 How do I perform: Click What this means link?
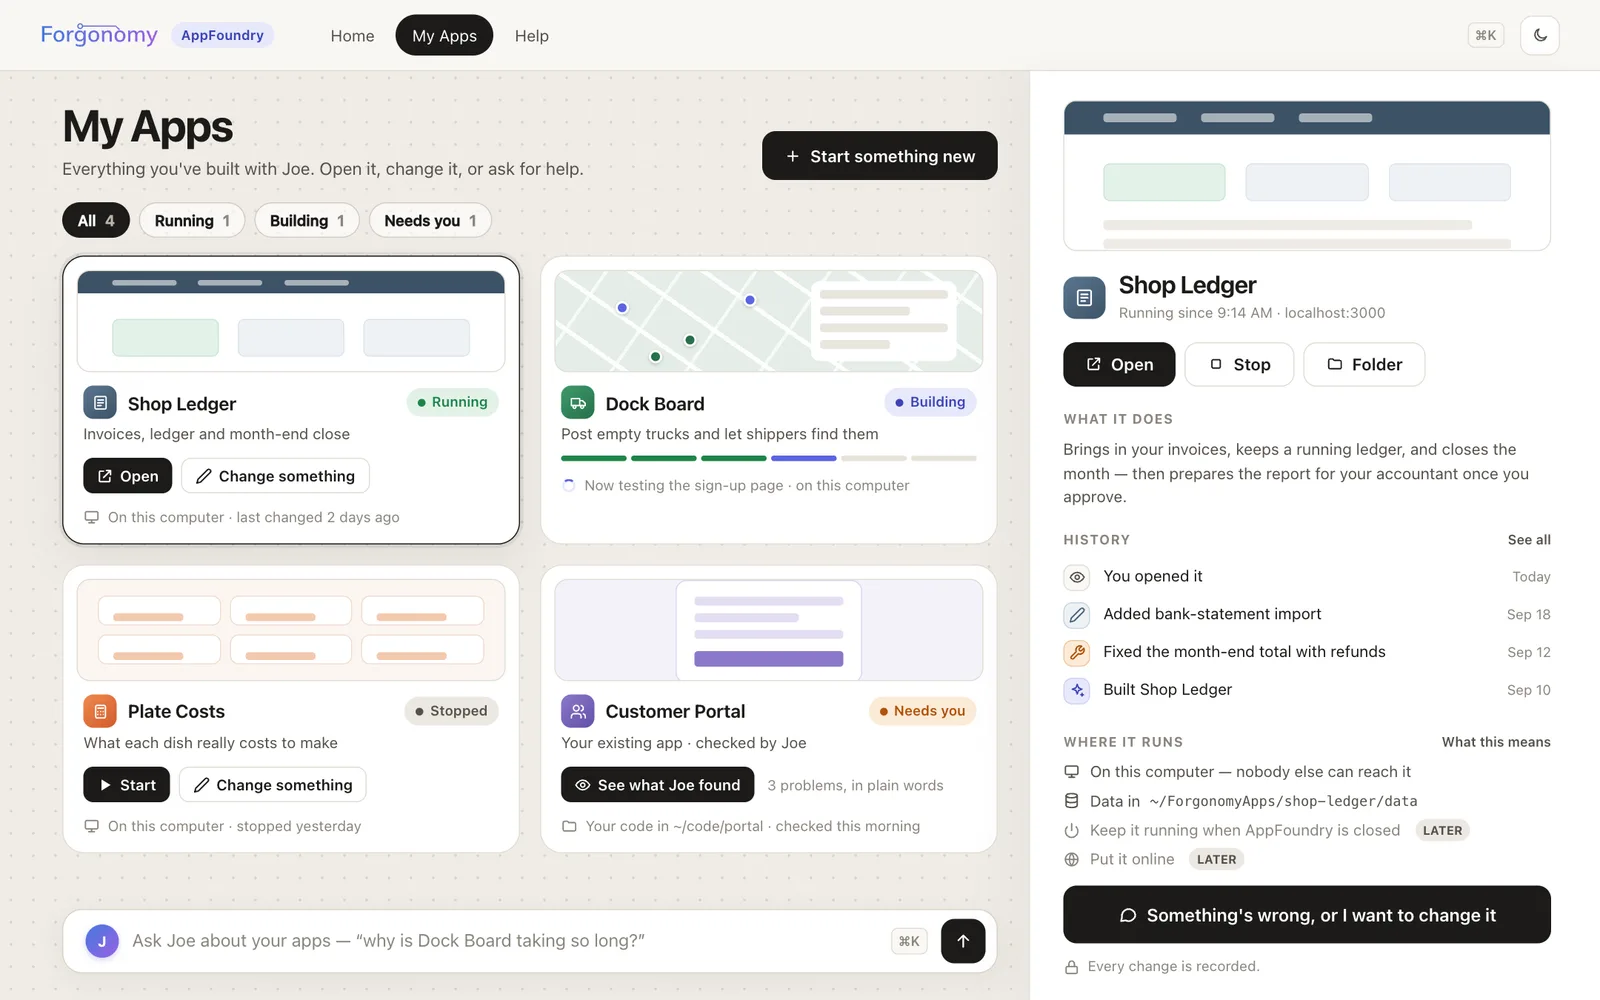1496,742
